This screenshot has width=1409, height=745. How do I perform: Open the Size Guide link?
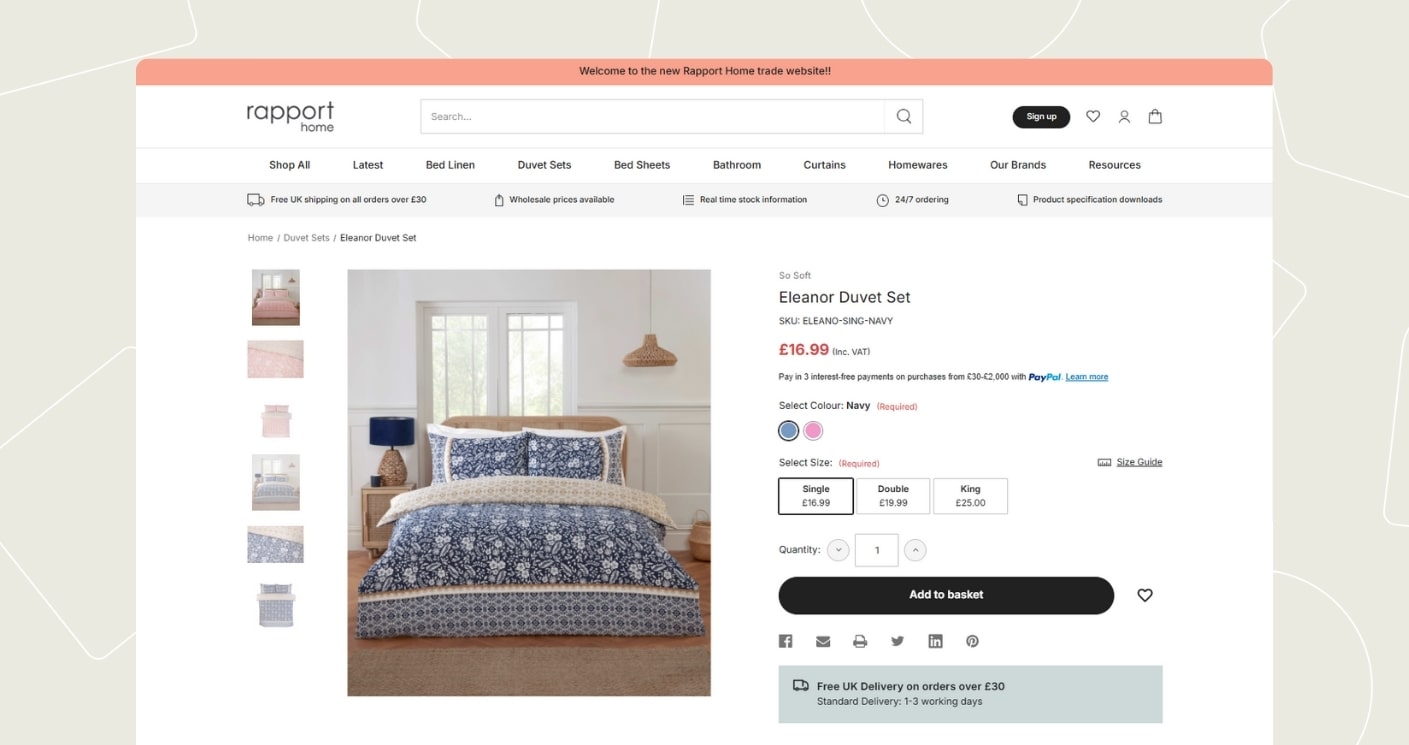click(x=1138, y=462)
